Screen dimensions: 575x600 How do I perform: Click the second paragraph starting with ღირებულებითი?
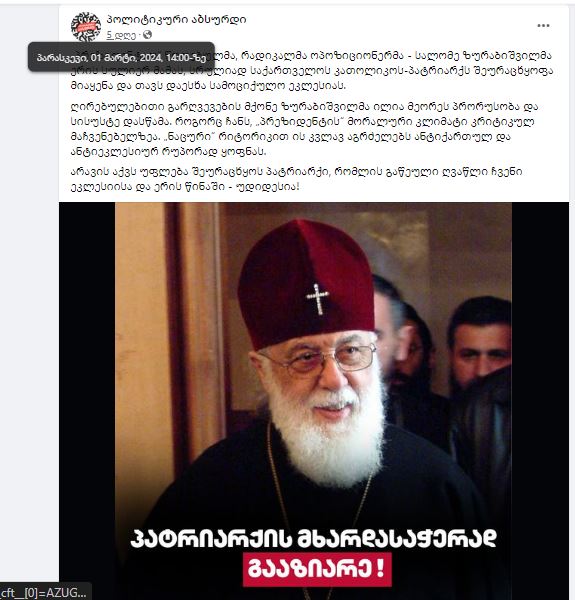pyautogui.click(x=303, y=129)
